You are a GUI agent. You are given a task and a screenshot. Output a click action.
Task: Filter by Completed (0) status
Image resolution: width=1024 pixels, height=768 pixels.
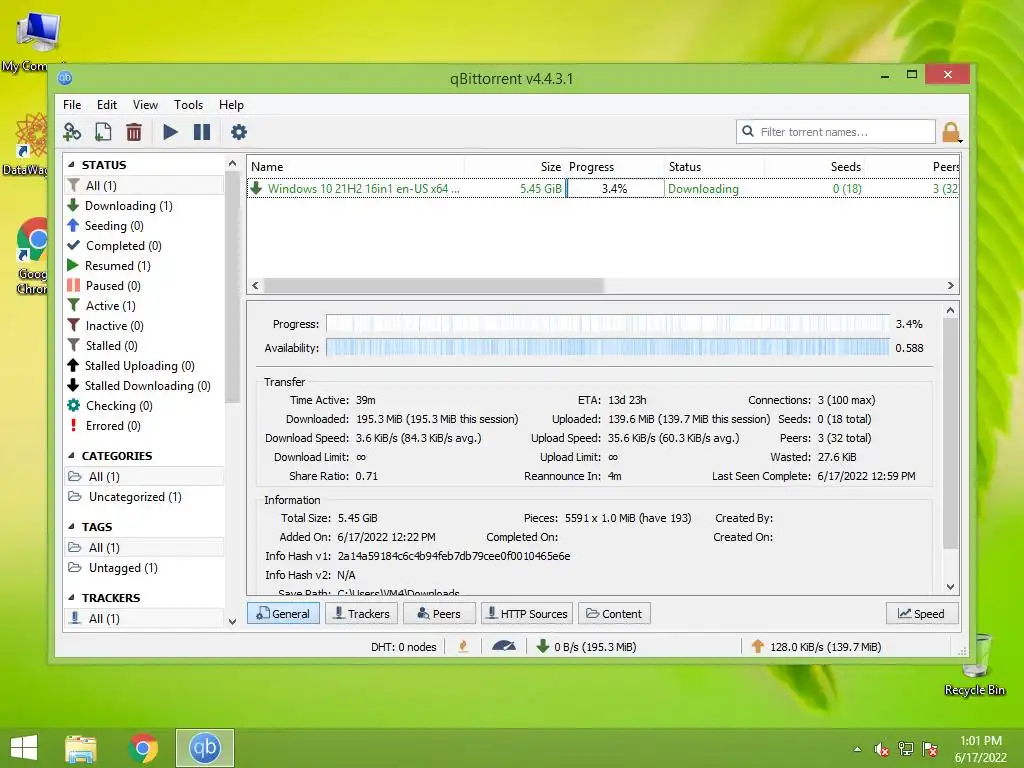[123, 246]
